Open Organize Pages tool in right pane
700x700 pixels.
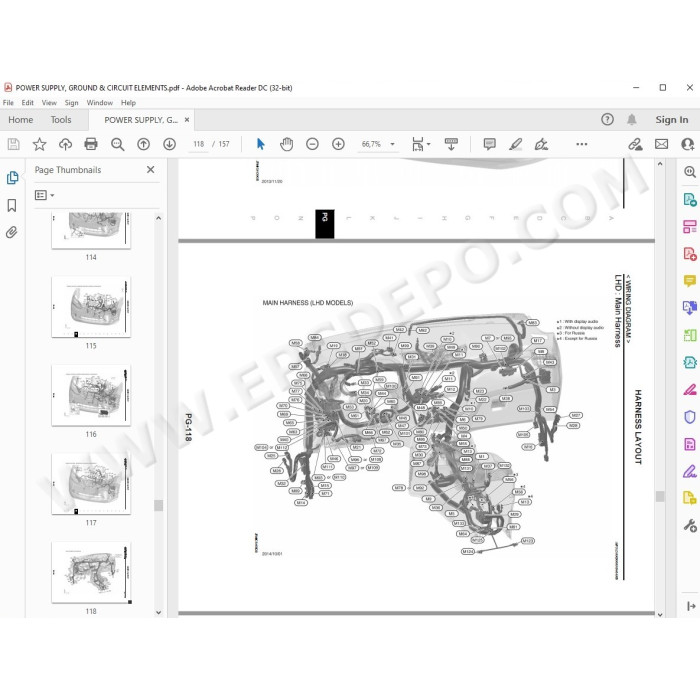pyautogui.click(x=690, y=226)
